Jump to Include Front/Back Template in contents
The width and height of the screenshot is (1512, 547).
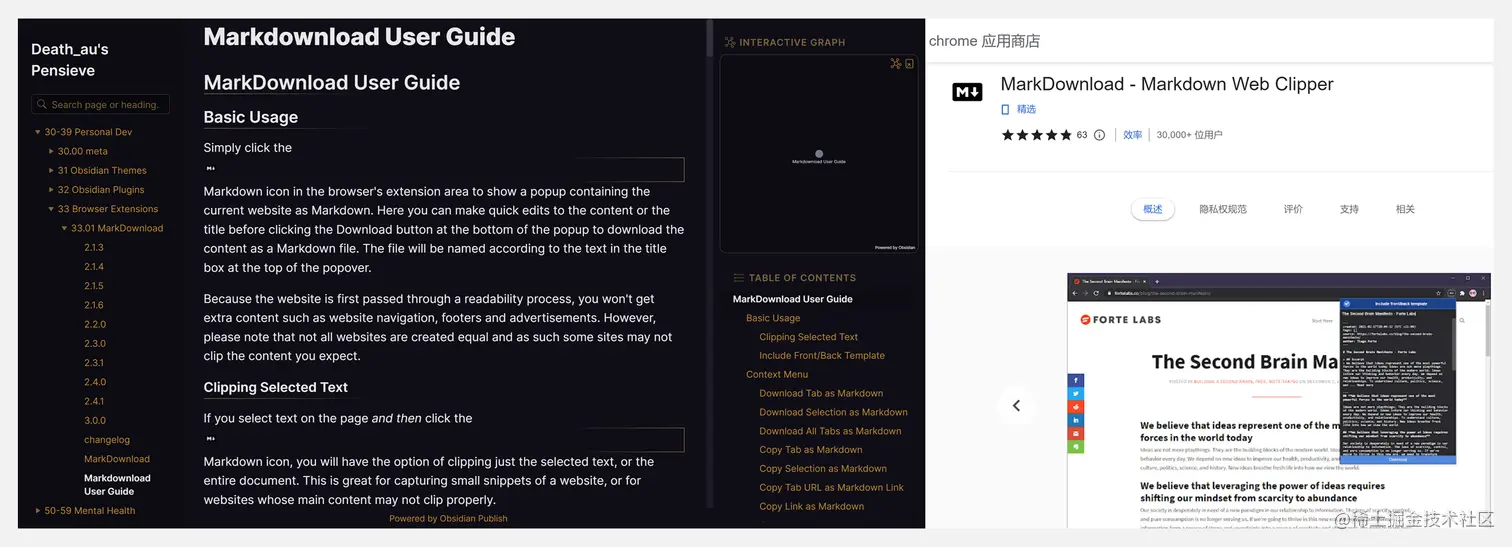pyautogui.click(x=822, y=355)
